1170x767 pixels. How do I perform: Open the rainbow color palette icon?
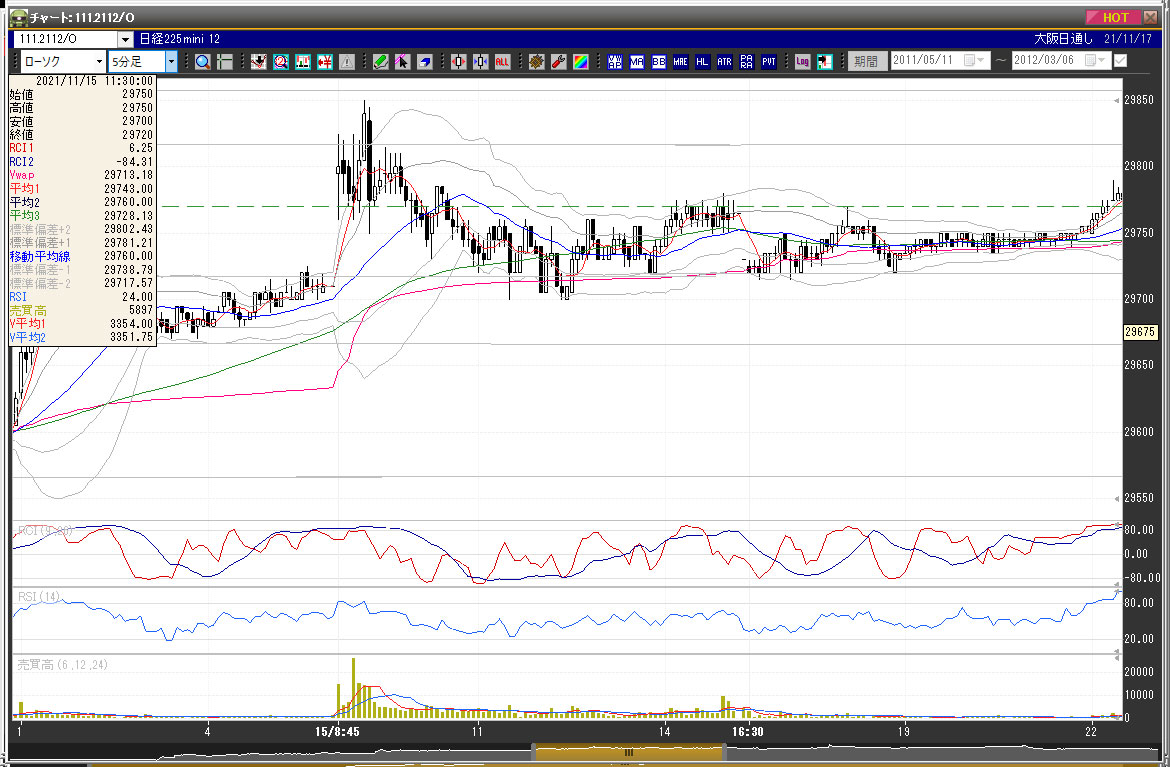(581, 62)
